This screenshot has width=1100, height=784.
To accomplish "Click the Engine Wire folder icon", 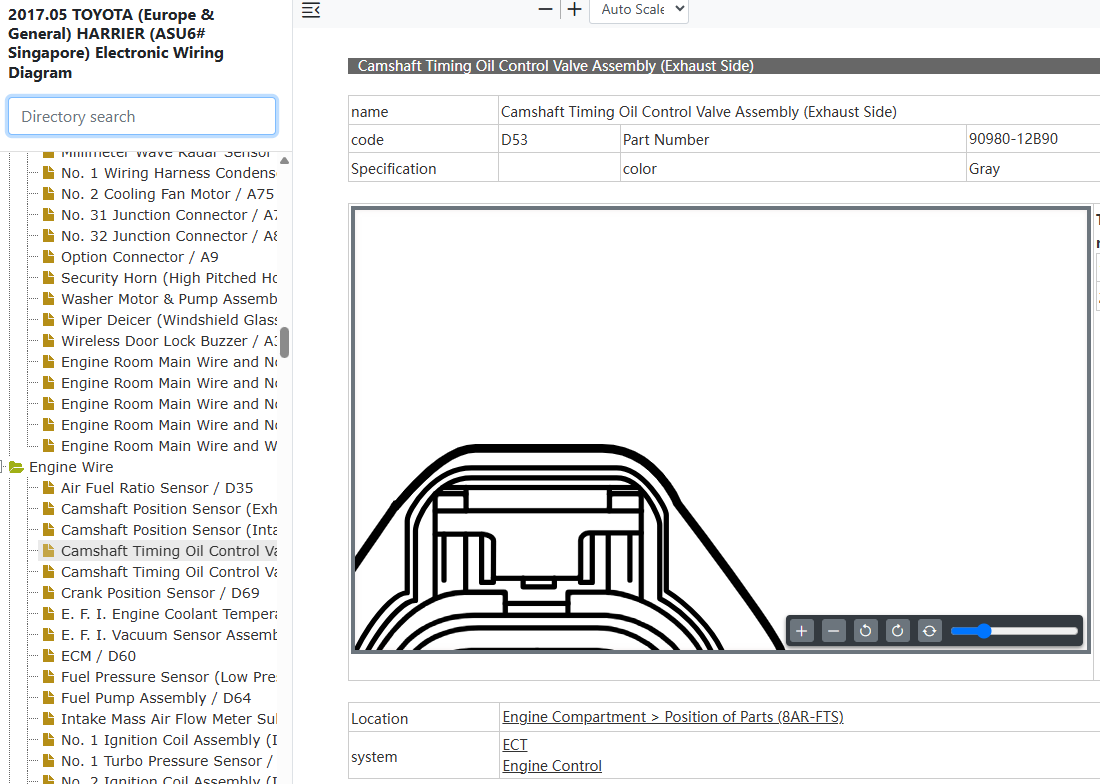I will click(17, 467).
